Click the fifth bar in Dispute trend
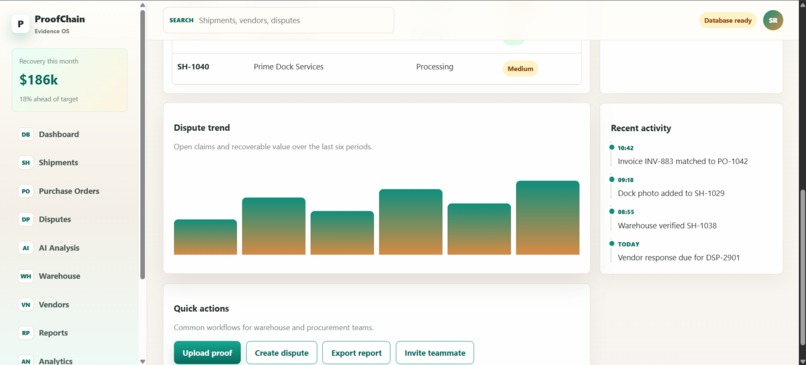The width and height of the screenshot is (806, 365). (479, 229)
